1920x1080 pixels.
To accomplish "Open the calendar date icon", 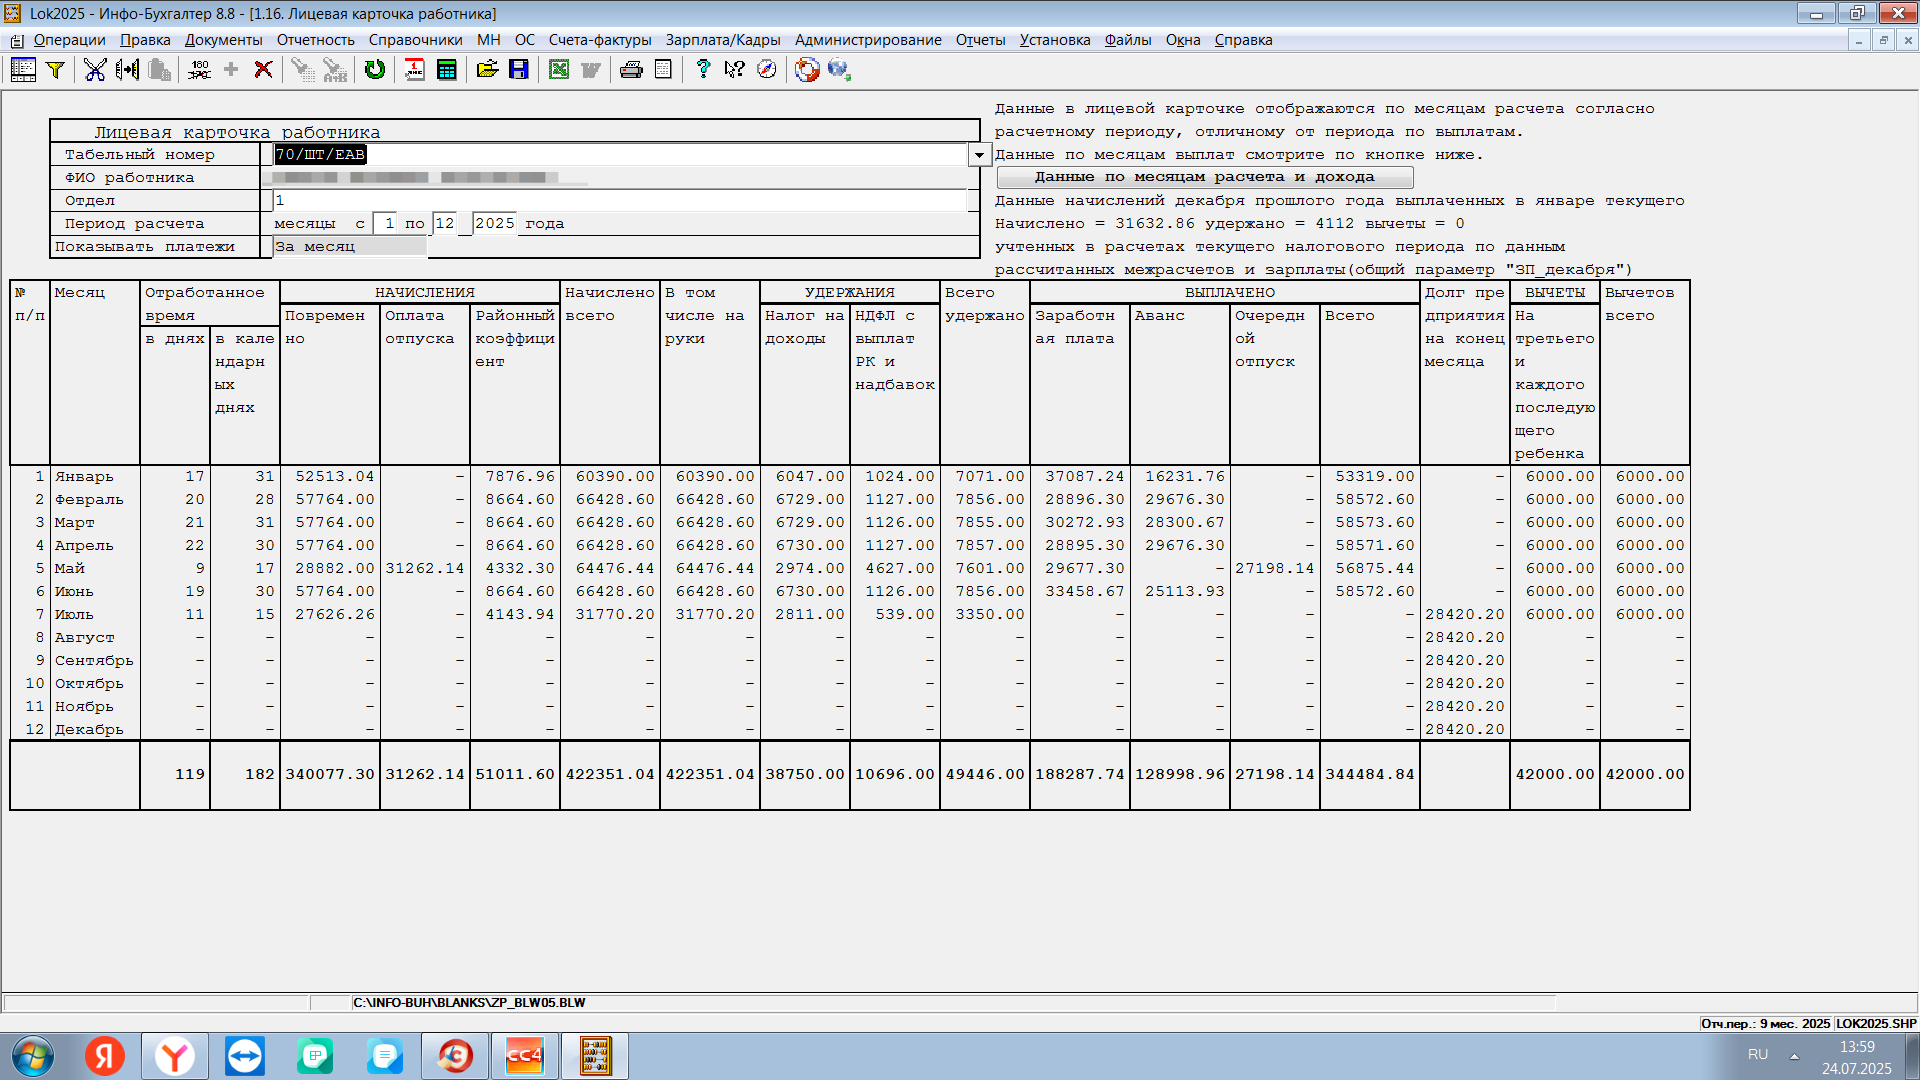I will point(415,69).
